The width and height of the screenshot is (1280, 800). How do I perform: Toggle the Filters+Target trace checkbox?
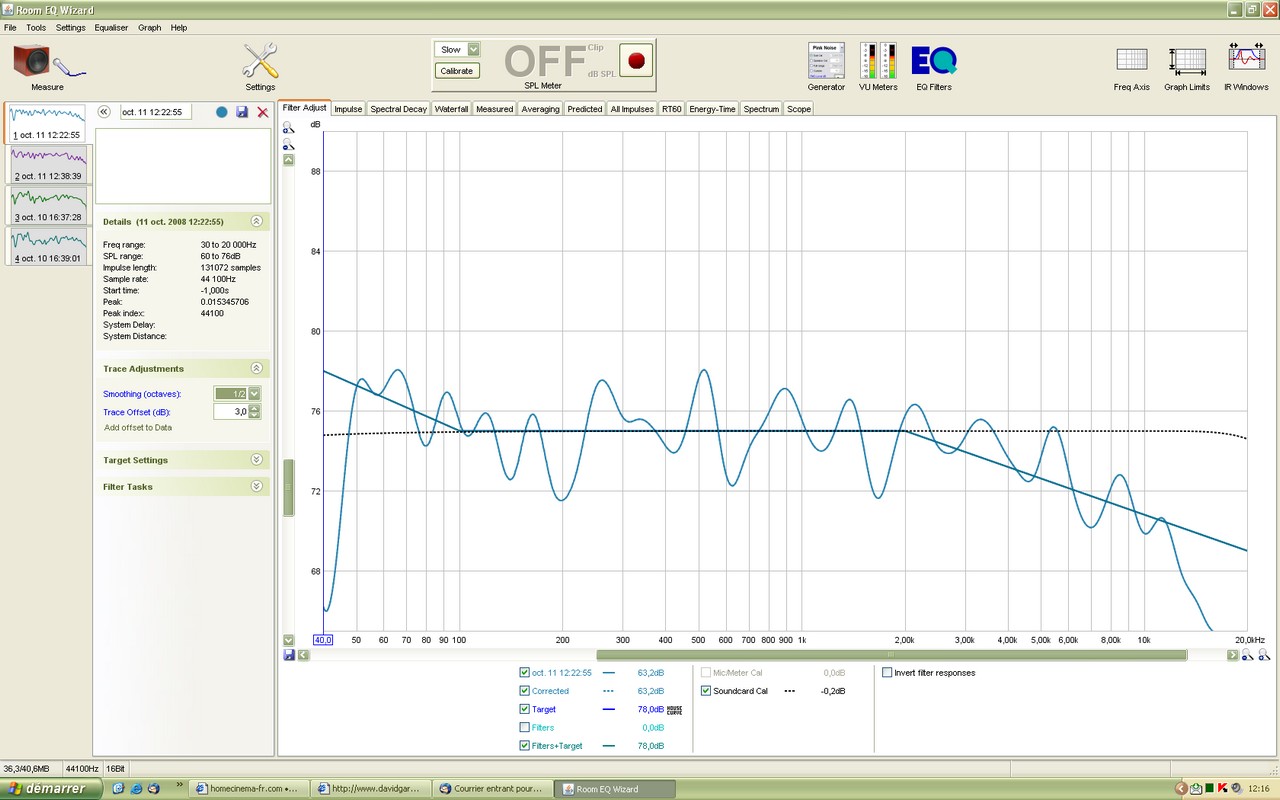(x=525, y=746)
